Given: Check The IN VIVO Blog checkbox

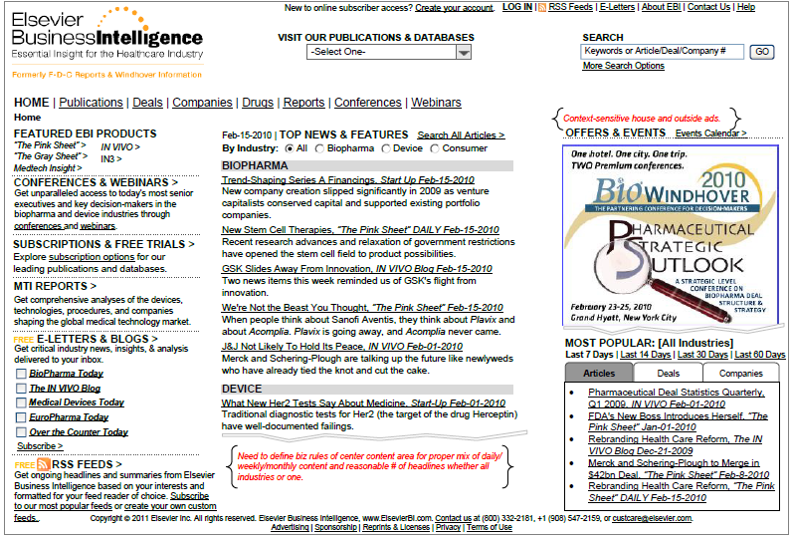Looking at the screenshot, I should pyautogui.click(x=21, y=388).
